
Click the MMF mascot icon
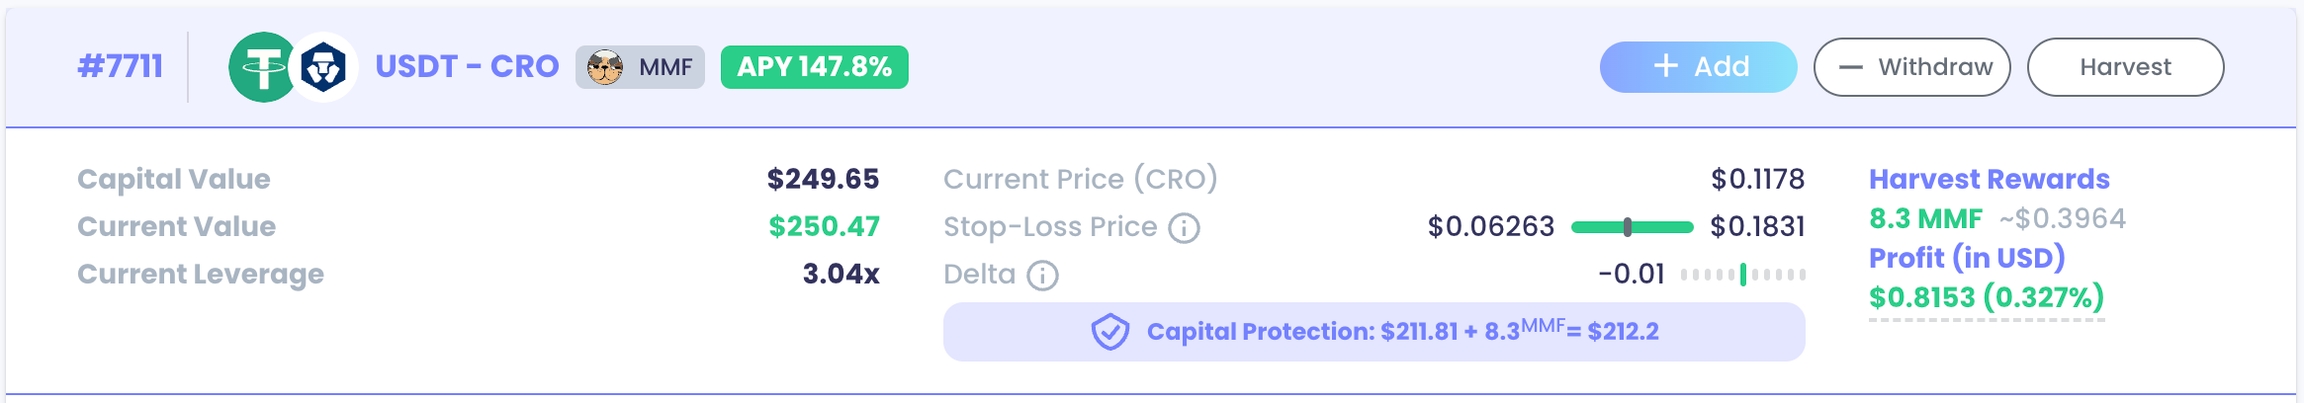(x=605, y=67)
